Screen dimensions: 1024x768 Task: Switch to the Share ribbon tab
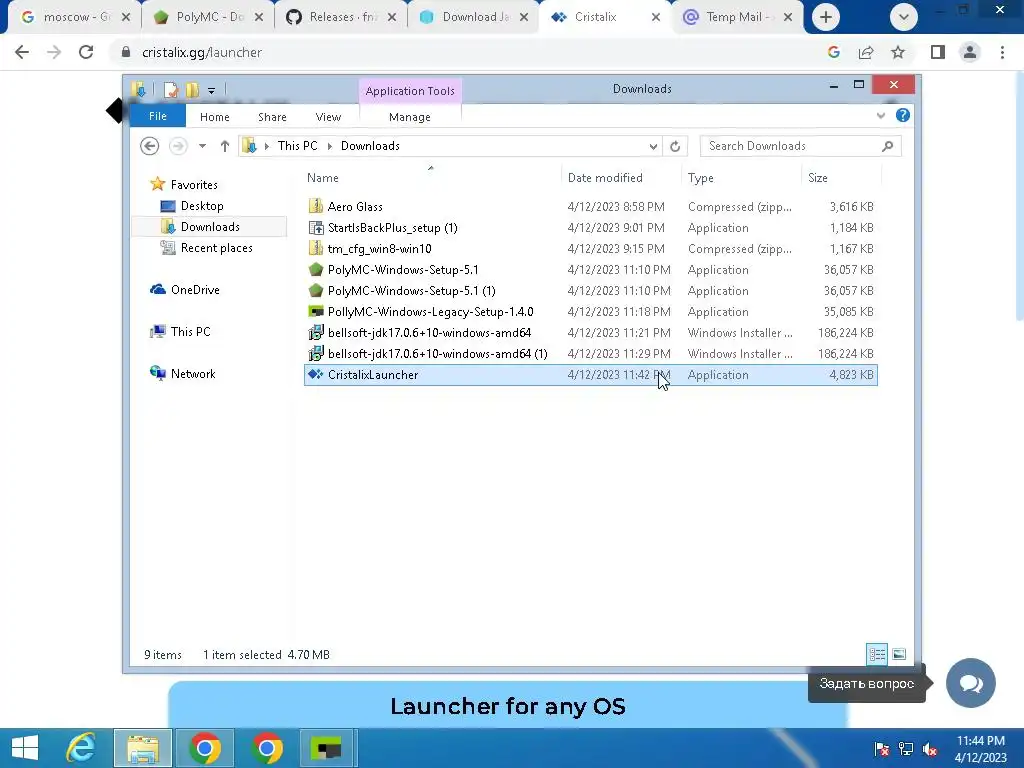[x=272, y=117]
